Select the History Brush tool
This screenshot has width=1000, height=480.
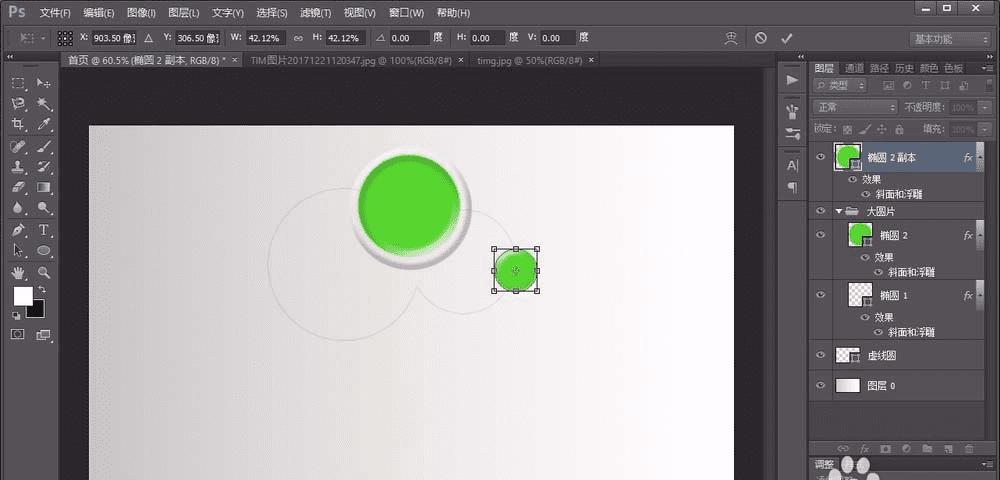pos(43,167)
